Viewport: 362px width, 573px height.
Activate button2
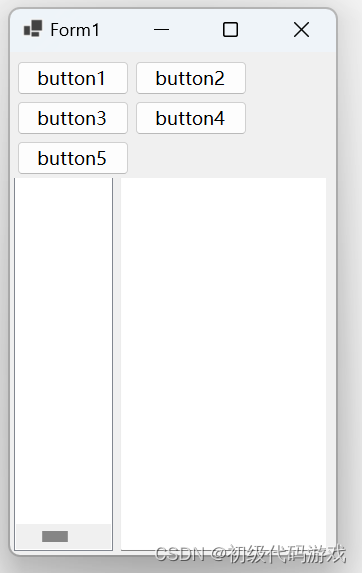coord(191,78)
